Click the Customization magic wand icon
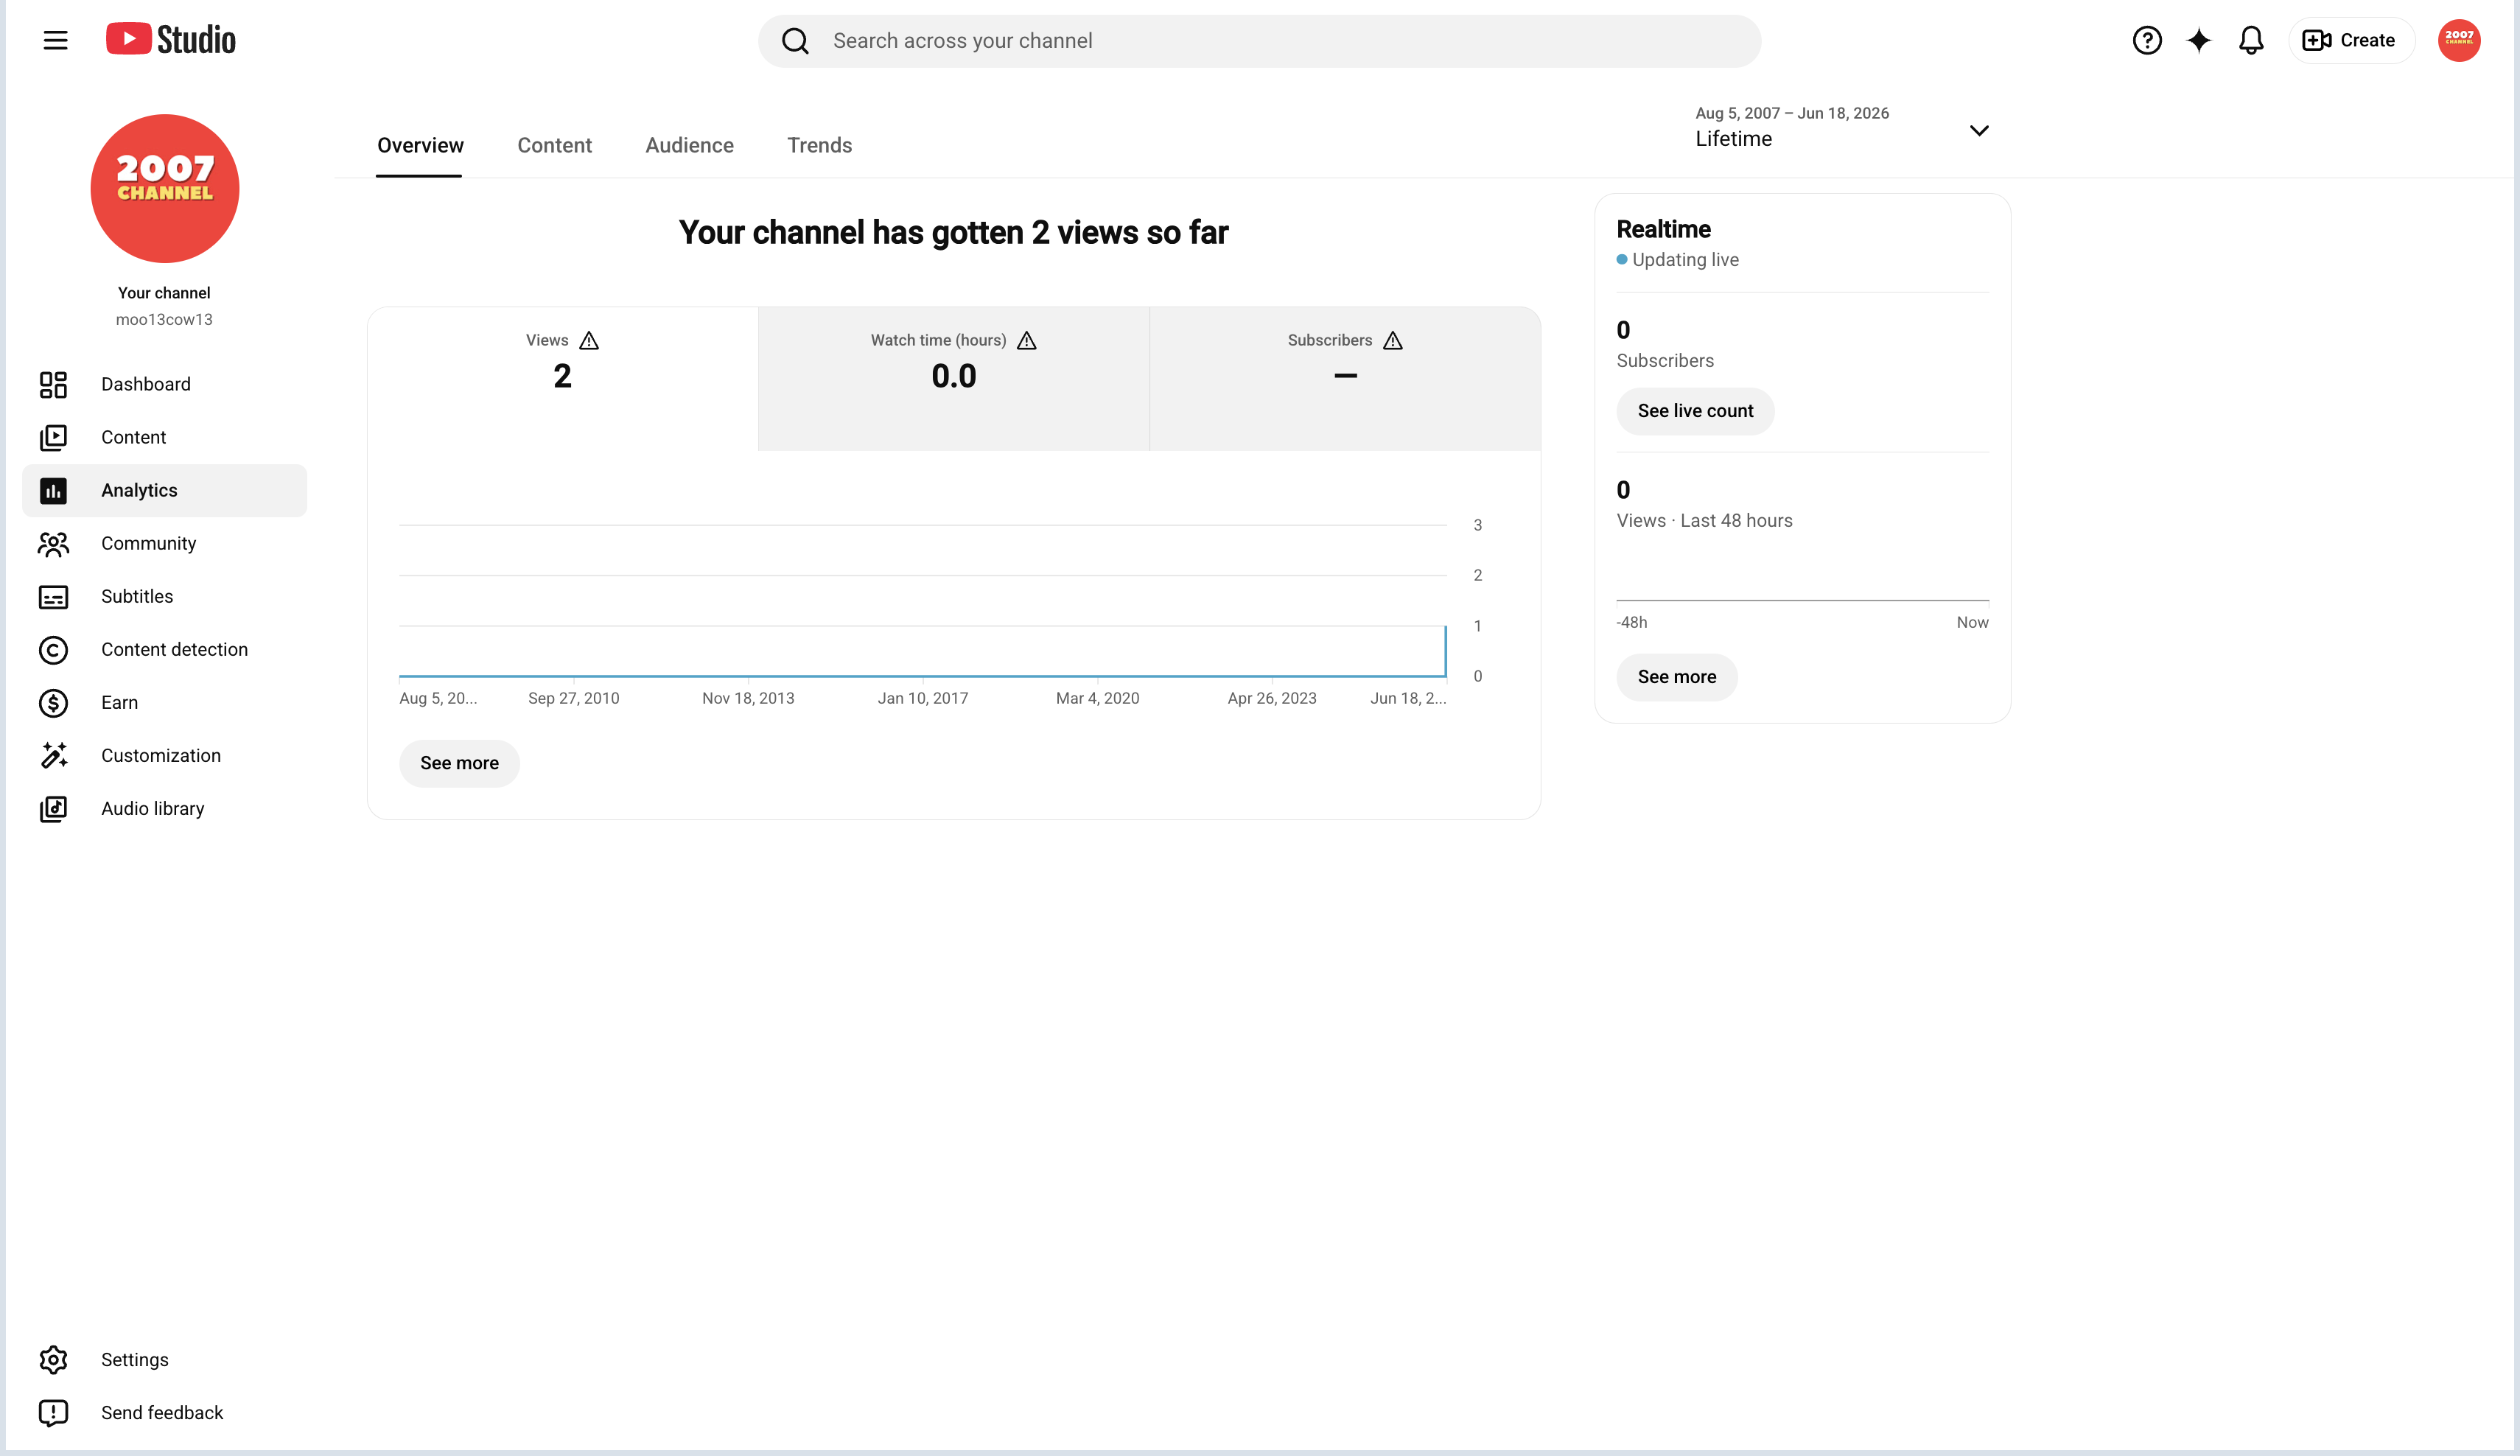This screenshot has width=2520, height=1456. tap(53, 755)
